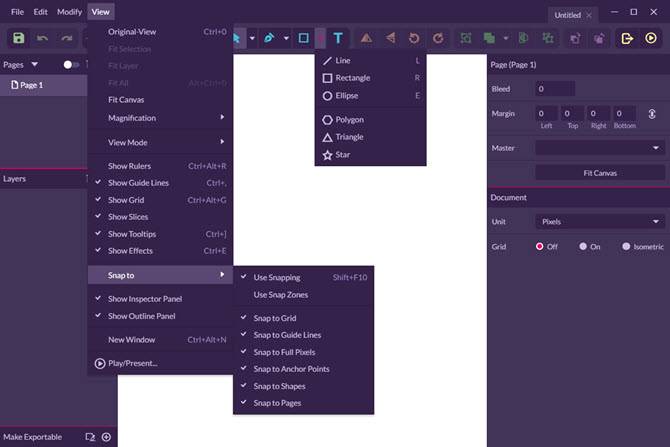670x447 pixels.
Task: Click the yellow Export icon in the toolbar
Action: pos(627,38)
